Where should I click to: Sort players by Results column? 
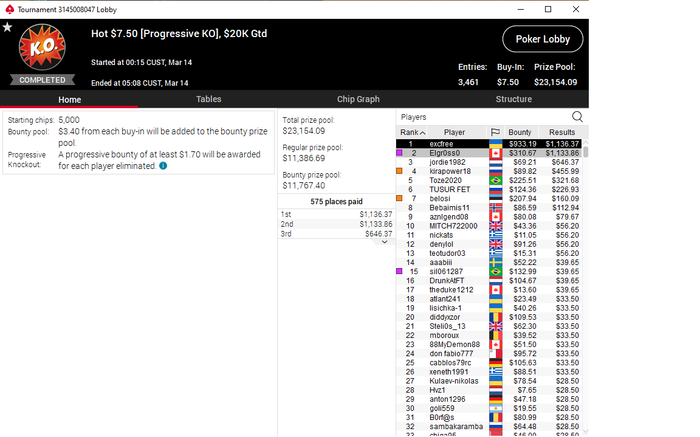[562, 132]
